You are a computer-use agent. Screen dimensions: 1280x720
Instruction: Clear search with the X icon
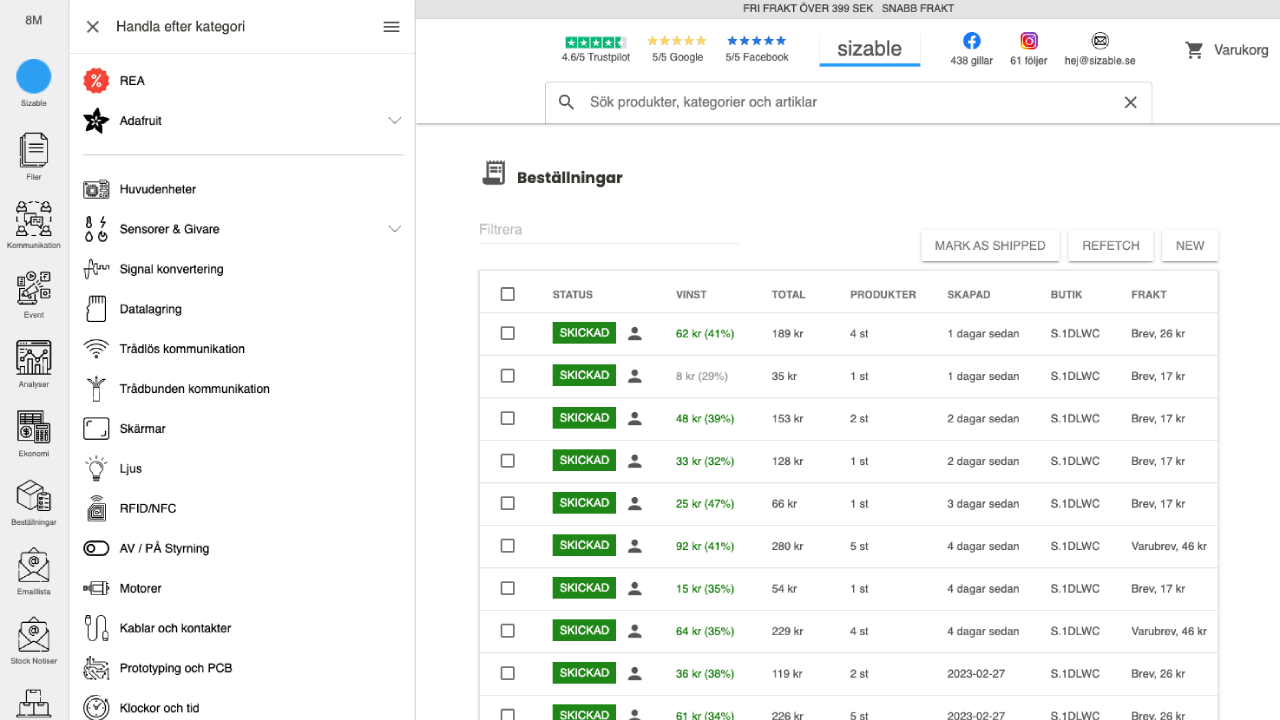(1130, 102)
